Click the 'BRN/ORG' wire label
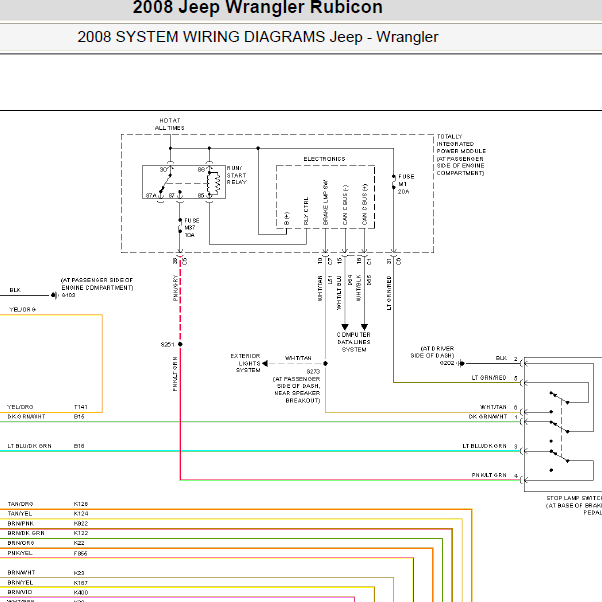 pos(21,543)
